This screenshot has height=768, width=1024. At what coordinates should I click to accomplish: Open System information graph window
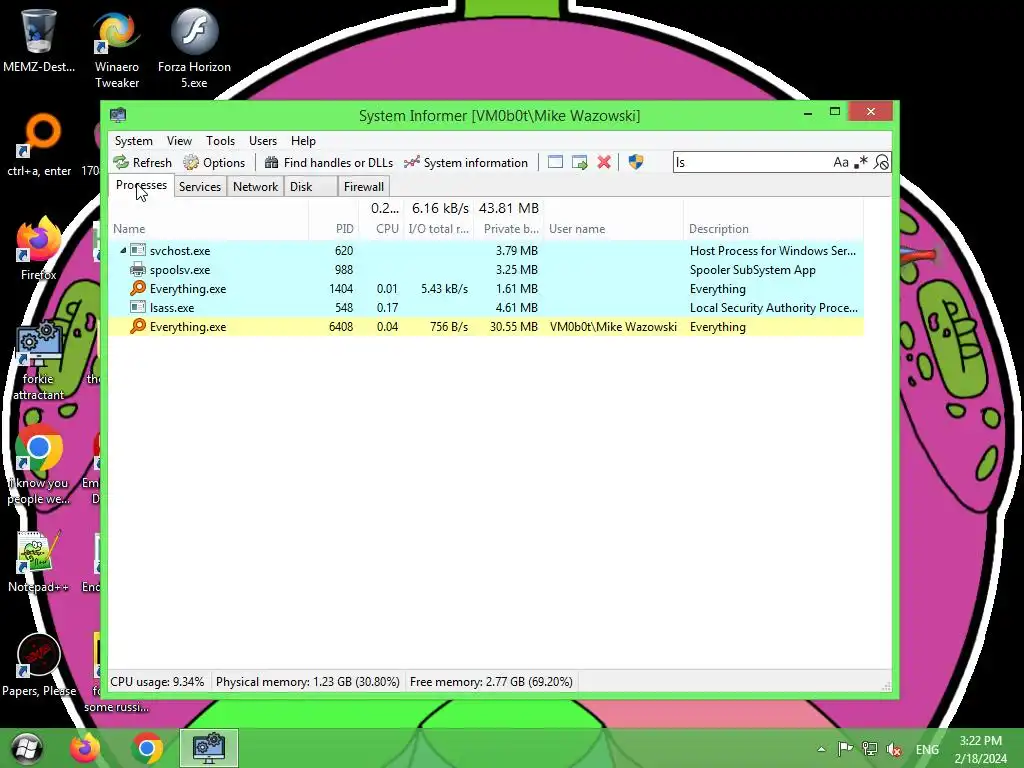pos(466,163)
